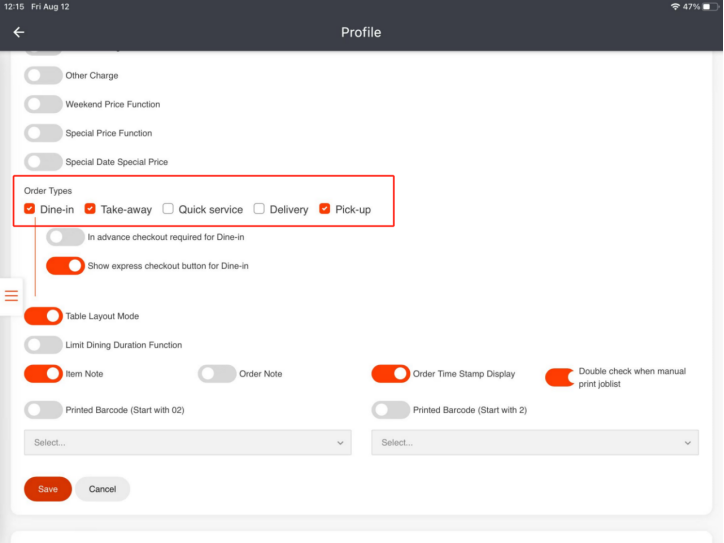This screenshot has width=724, height=543.
Task: Check the Quick service checkbox
Action: tap(168, 209)
